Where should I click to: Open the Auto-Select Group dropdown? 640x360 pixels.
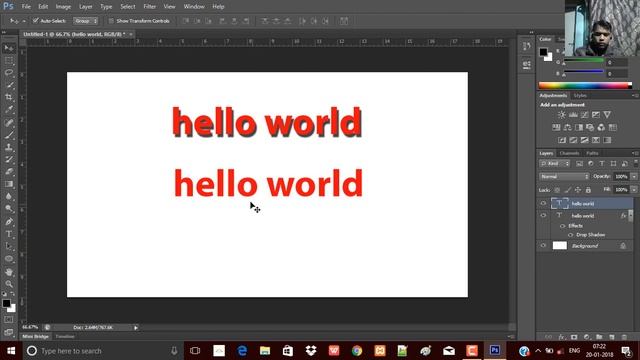coord(85,20)
